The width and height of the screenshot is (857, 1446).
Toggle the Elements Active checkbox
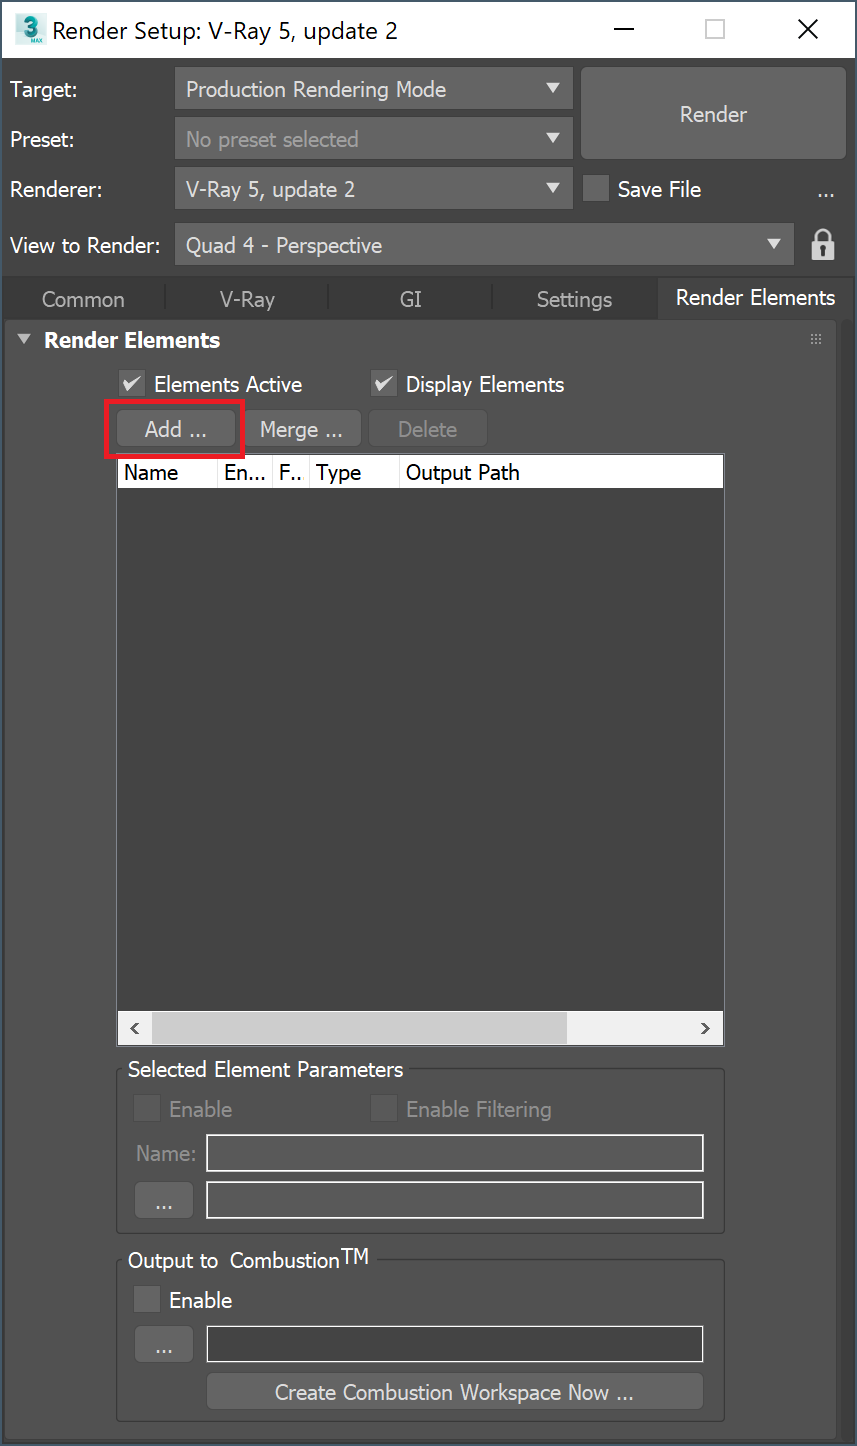click(x=131, y=384)
